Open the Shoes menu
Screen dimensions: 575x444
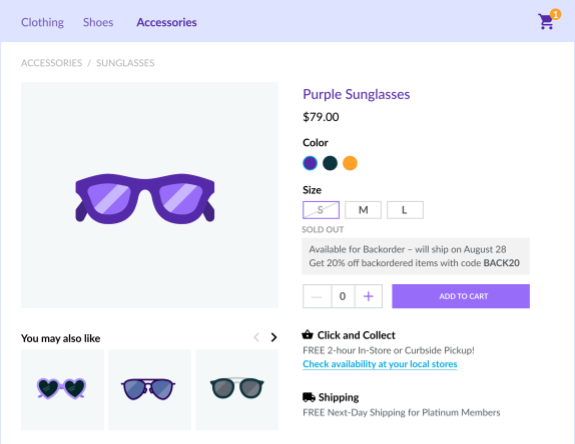coord(98,22)
